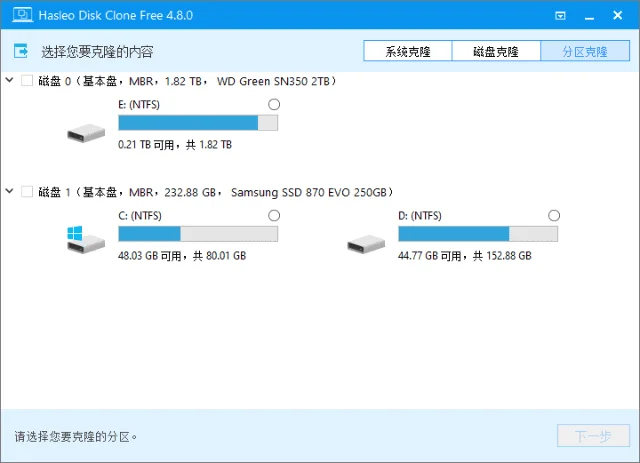Viewport: 640px width, 463px height.
Task: Select the C: Windows system drive icon
Action: pos(84,240)
